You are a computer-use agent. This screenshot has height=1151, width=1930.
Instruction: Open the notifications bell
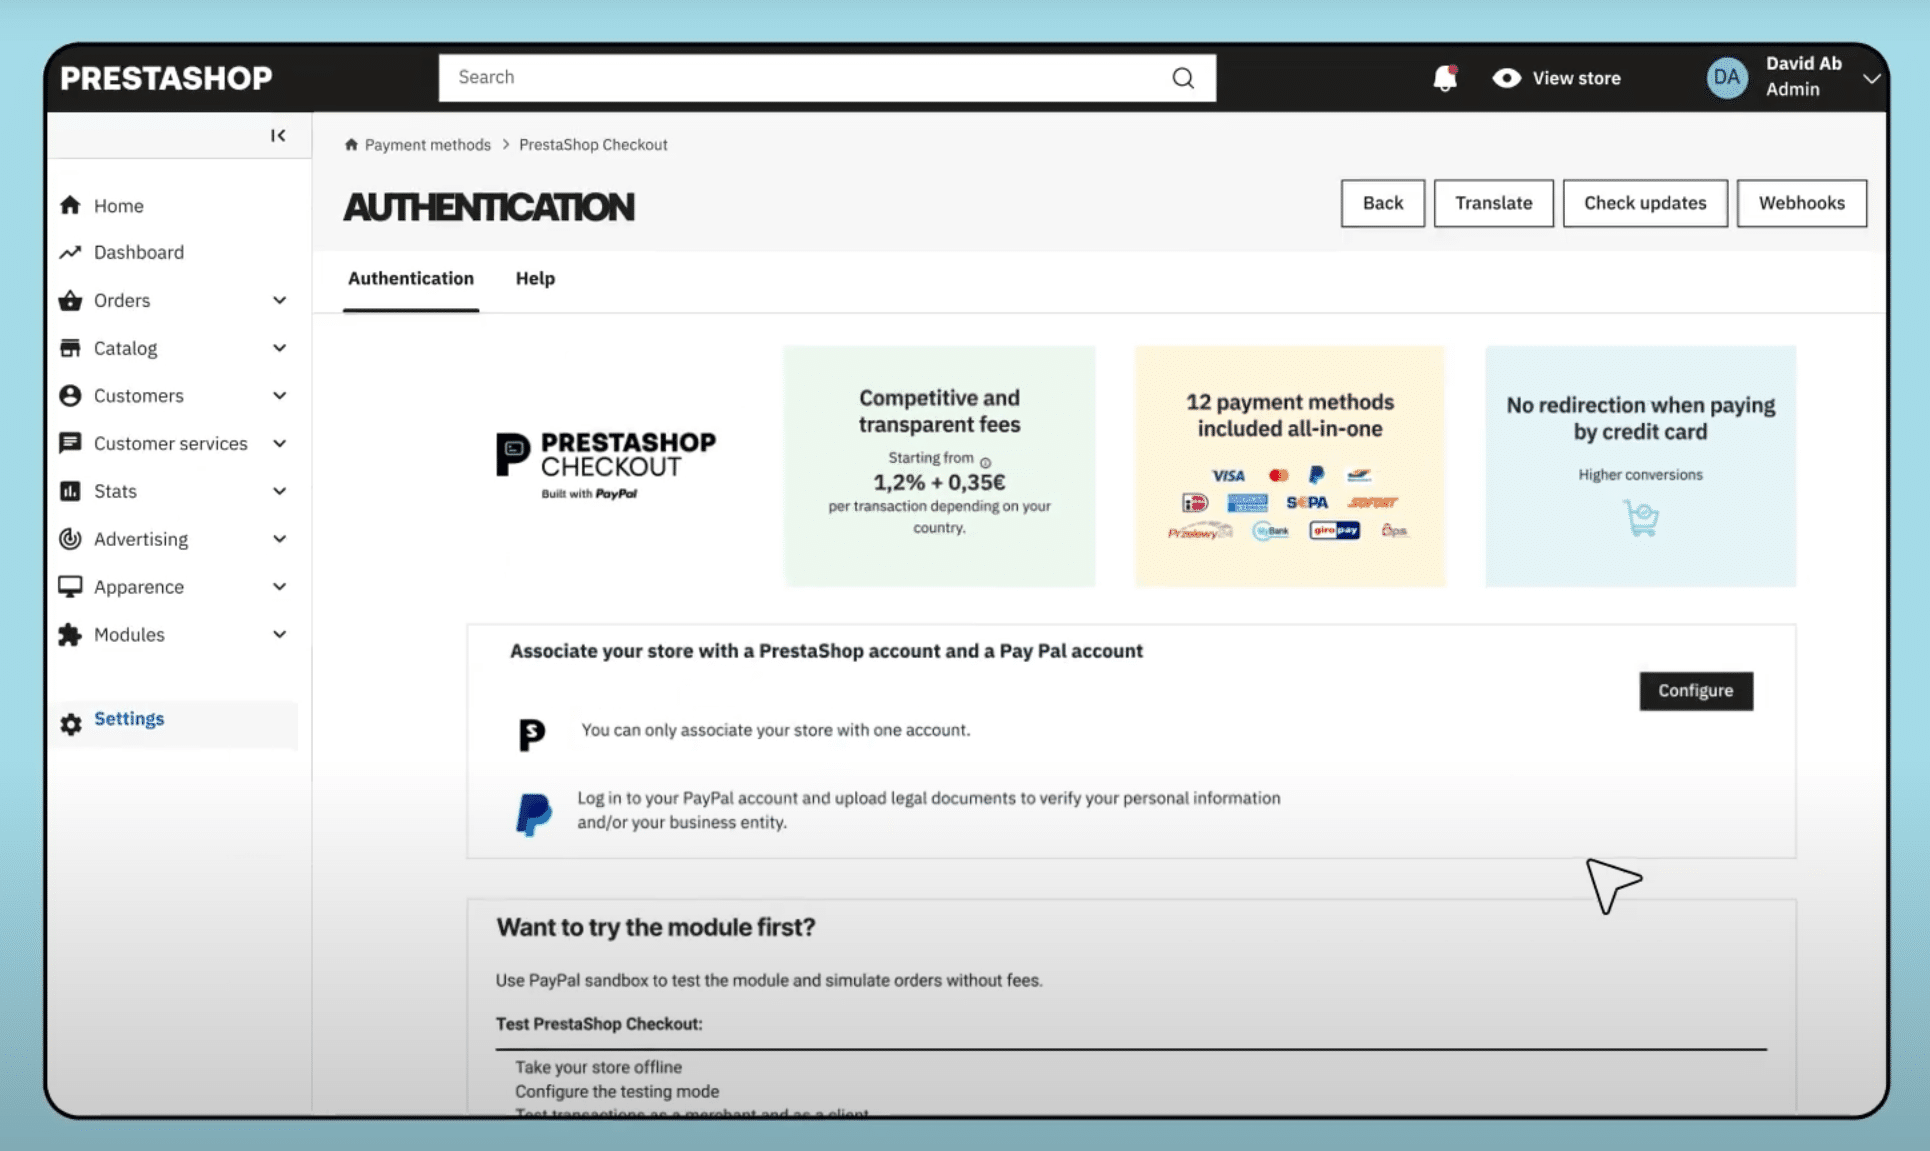(x=1444, y=77)
